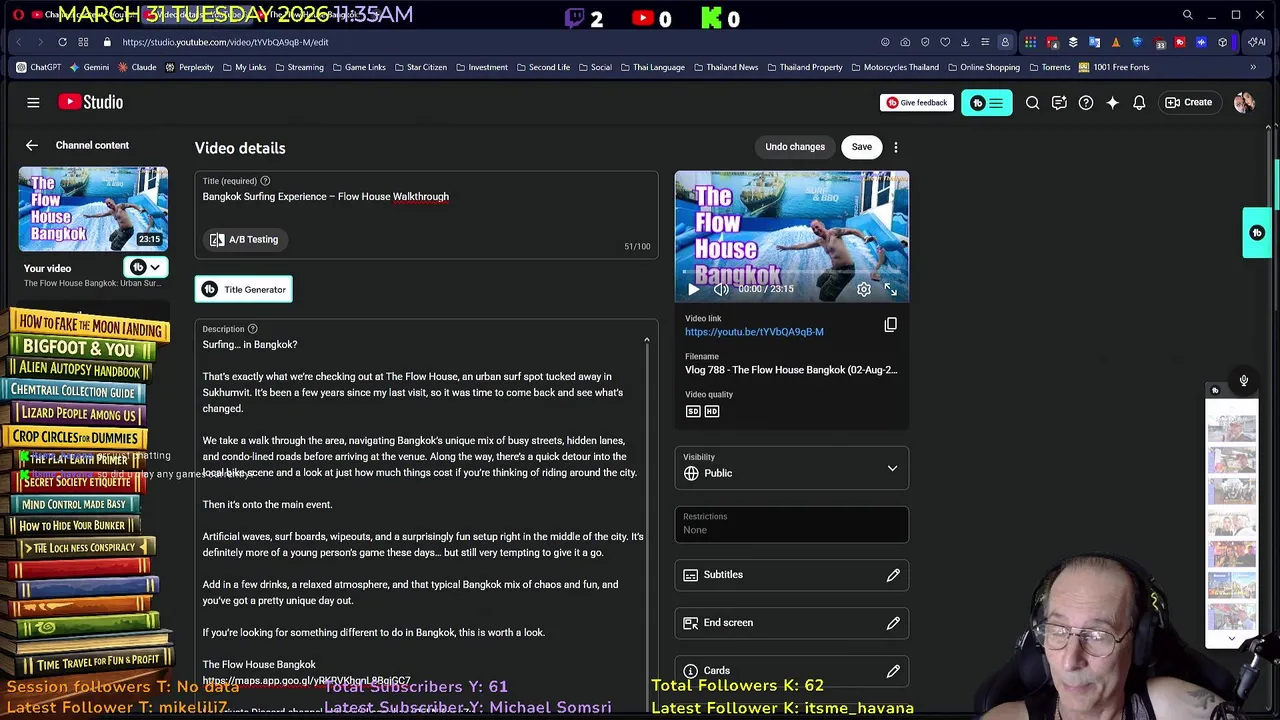Collapse the Description box chevron

pos(646,341)
